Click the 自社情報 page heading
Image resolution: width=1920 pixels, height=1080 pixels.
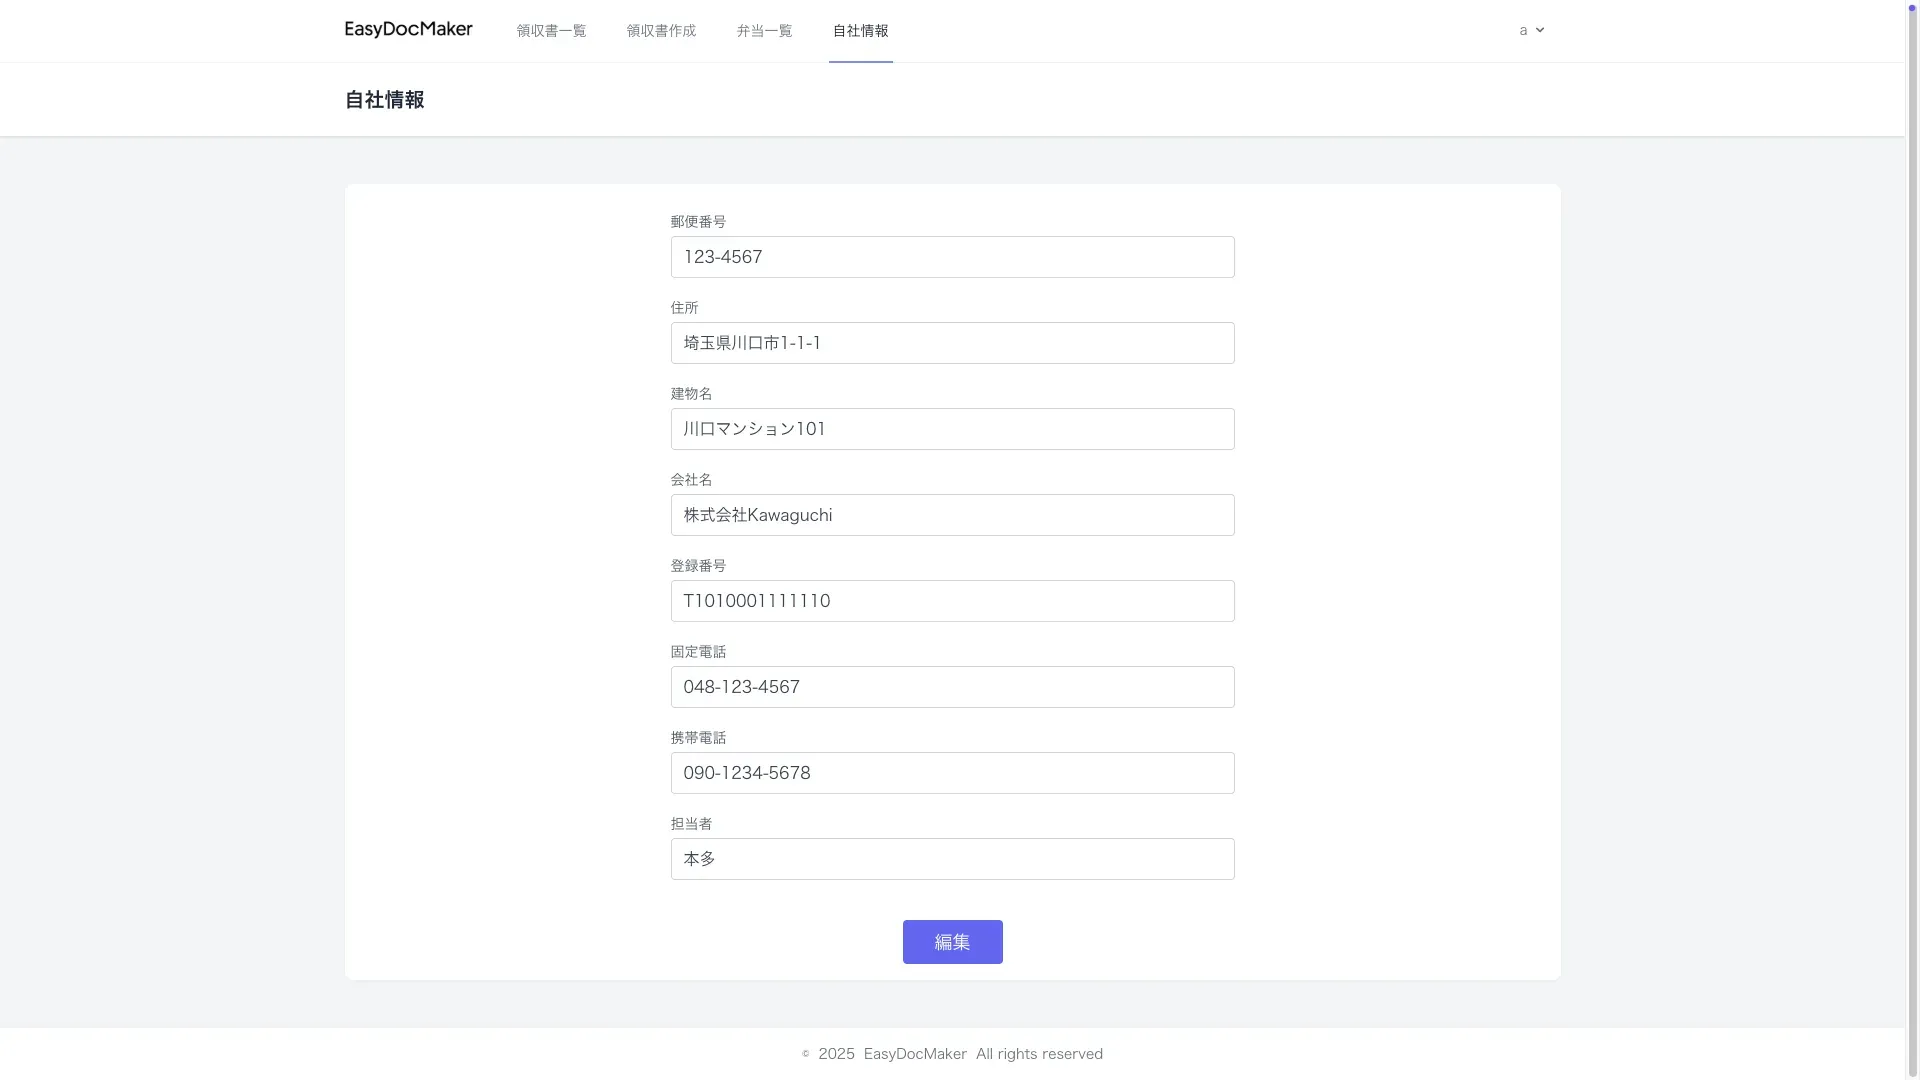[x=384, y=100]
